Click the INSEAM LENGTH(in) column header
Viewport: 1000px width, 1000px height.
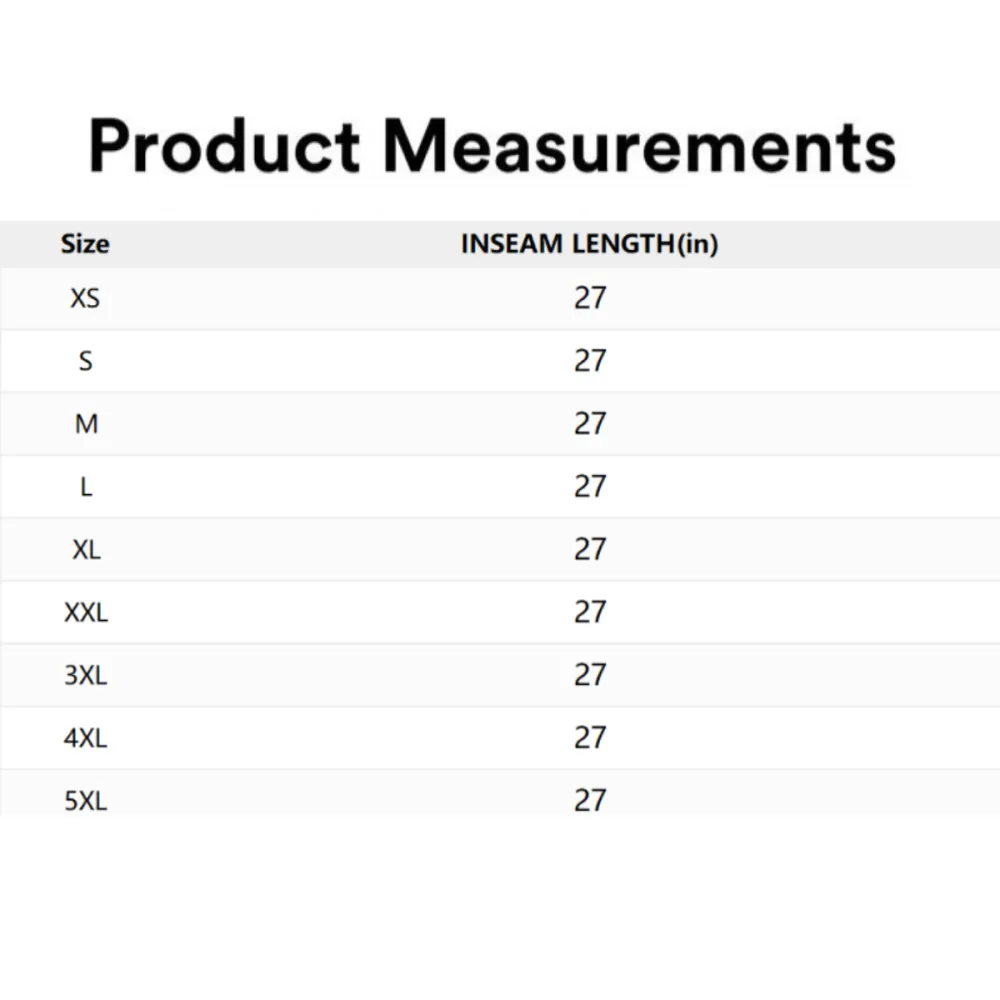pos(589,244)
